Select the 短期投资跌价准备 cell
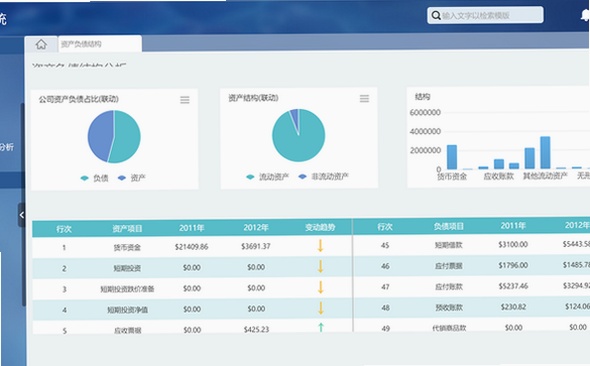The image size is (590, 366). pos(127,289)
